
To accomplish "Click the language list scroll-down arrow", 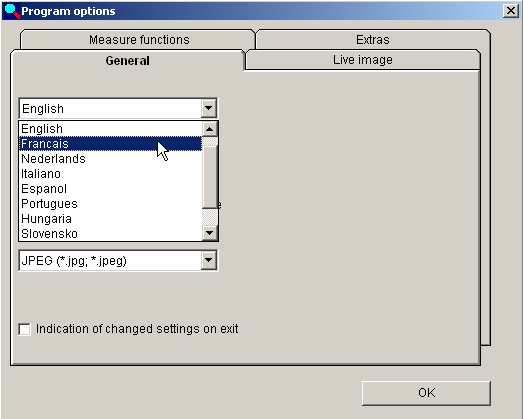I will 210,233.
